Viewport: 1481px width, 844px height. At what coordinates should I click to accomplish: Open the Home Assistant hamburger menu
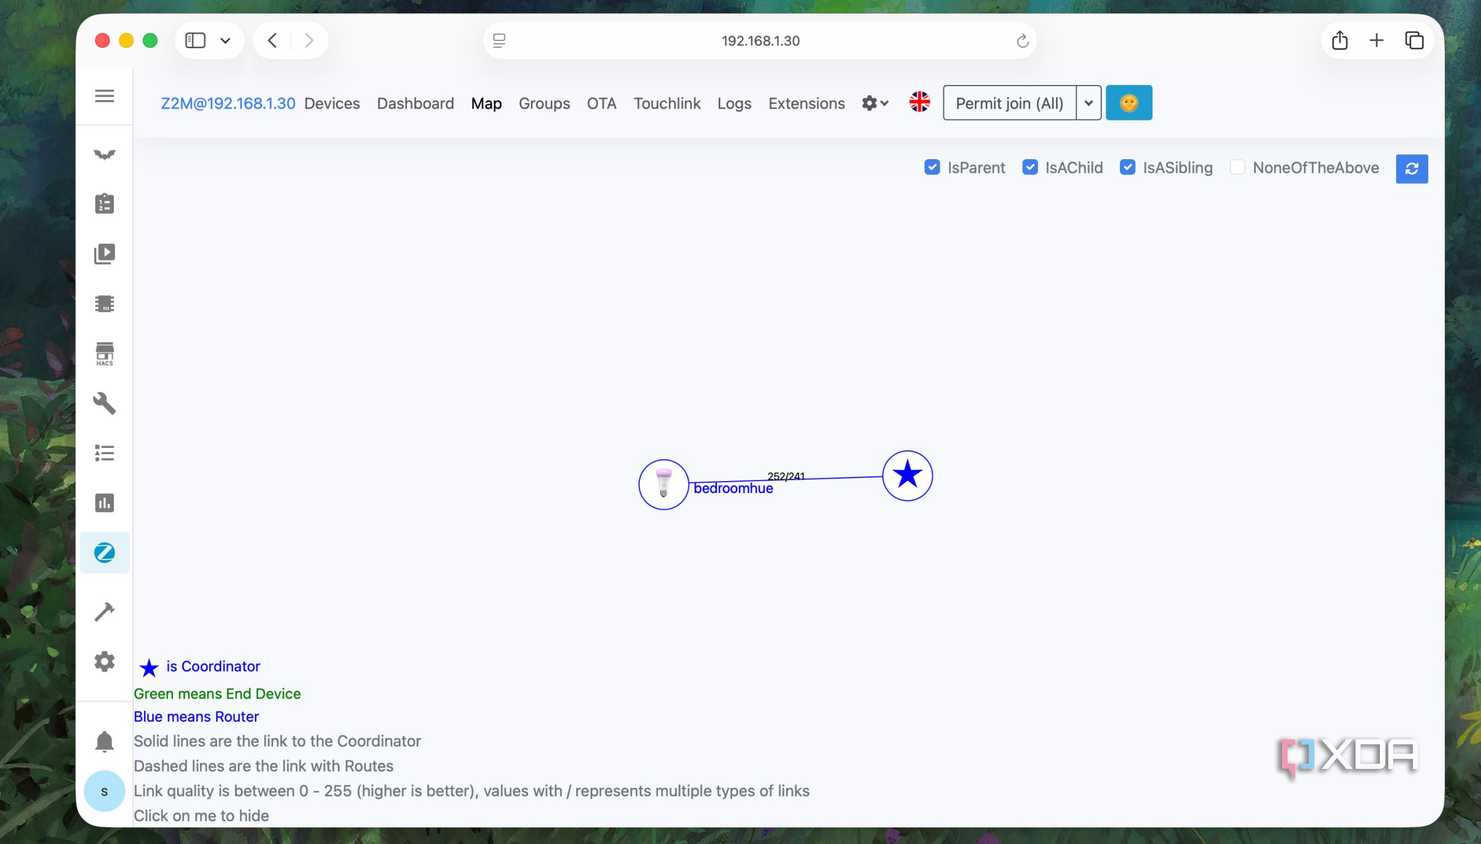(104, 96)
